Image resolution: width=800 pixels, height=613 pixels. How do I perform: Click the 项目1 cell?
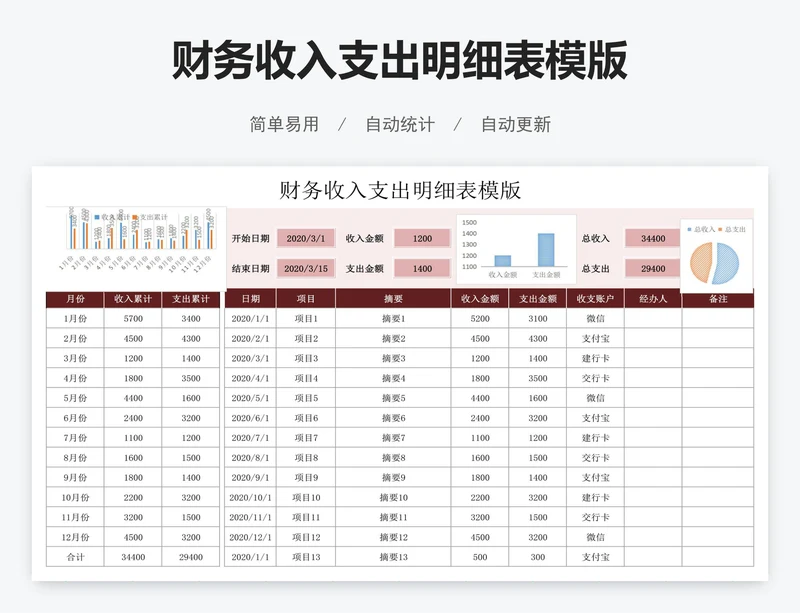tap(306, 318)
